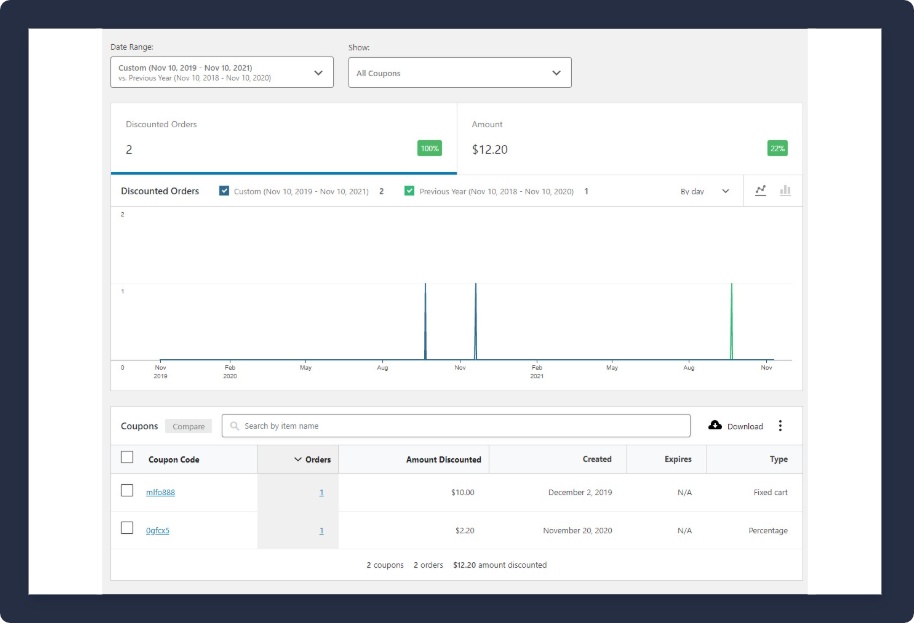Viewport: 914px width, 623px height.
Task: Check the box for coupon 0gfcx5
Action: click(x=127, y=529)
